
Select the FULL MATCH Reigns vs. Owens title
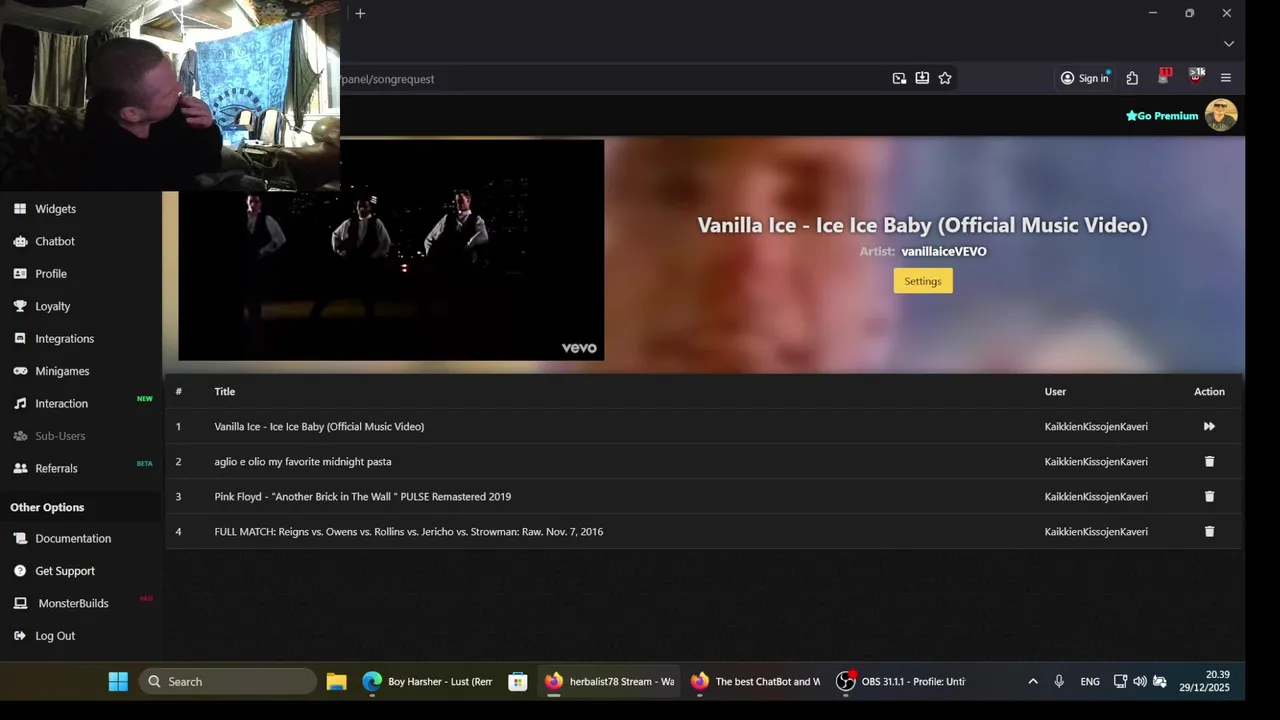click(409, 531)
